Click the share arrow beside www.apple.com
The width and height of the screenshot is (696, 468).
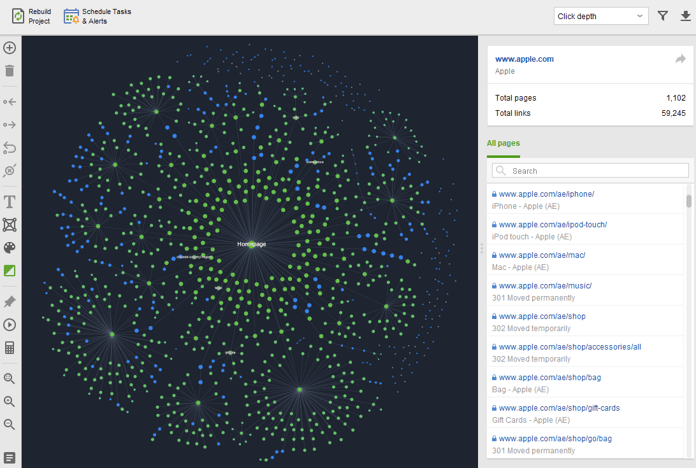680,59
